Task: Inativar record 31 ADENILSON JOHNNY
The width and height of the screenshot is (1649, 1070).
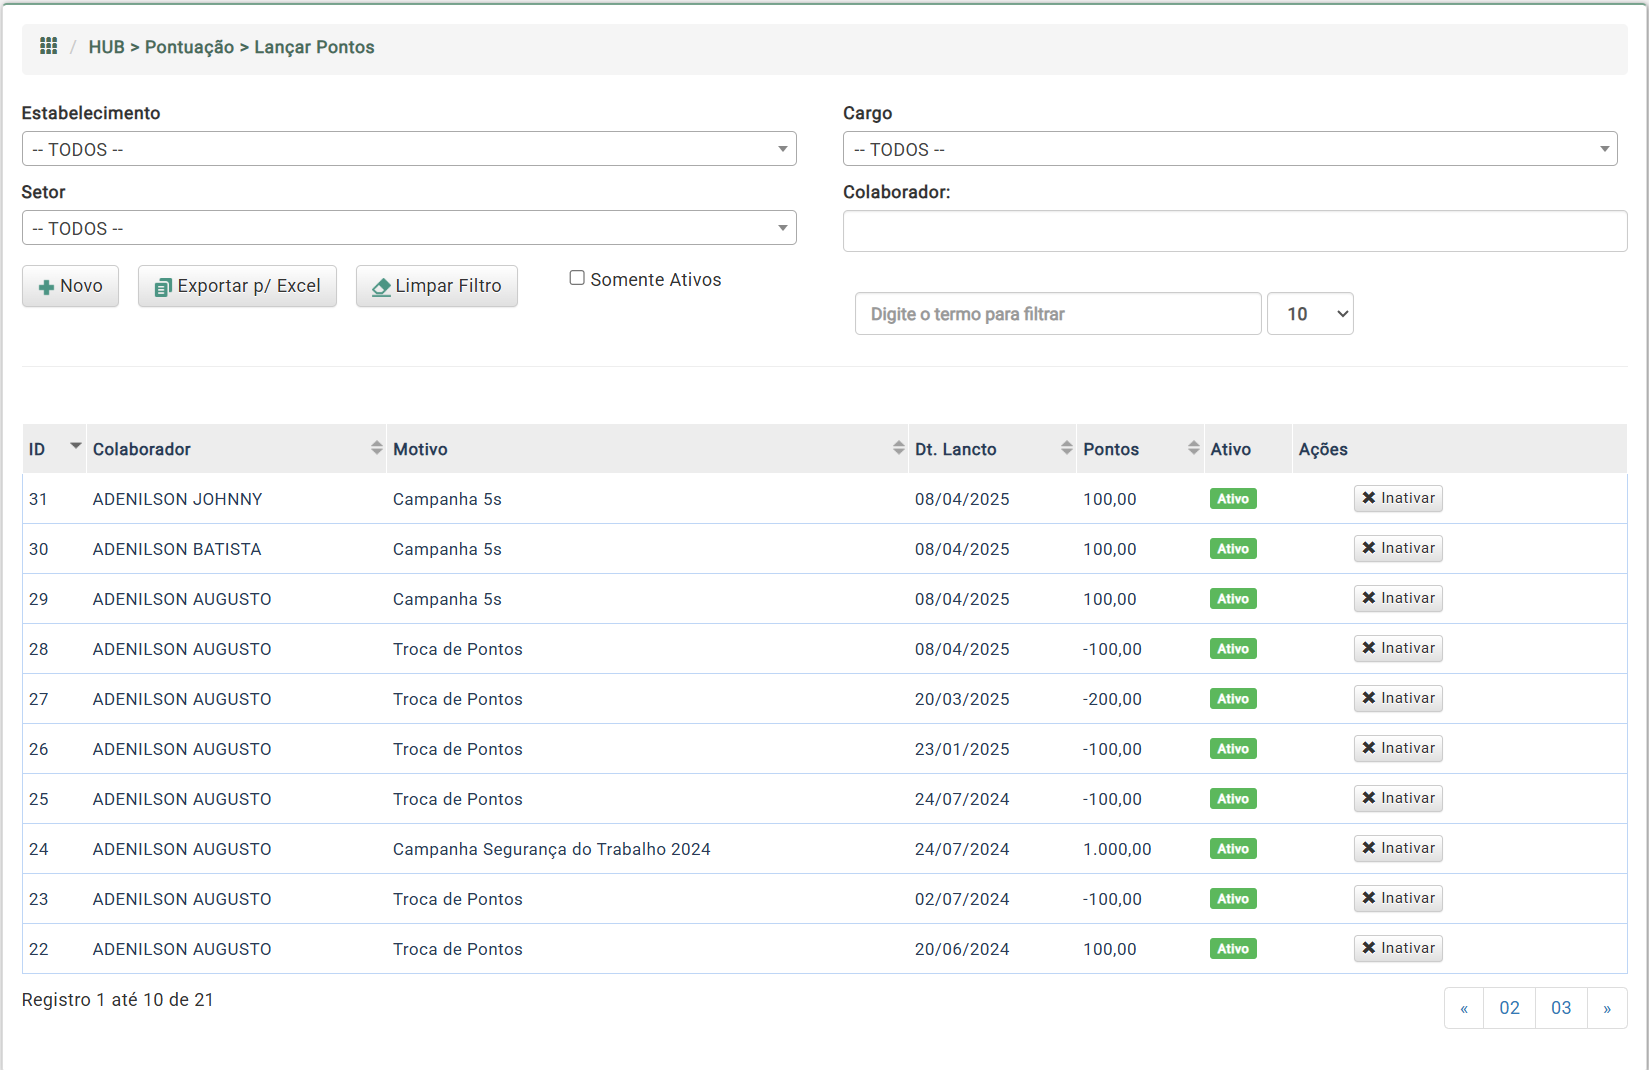Action: click(x=1398, y=498)
